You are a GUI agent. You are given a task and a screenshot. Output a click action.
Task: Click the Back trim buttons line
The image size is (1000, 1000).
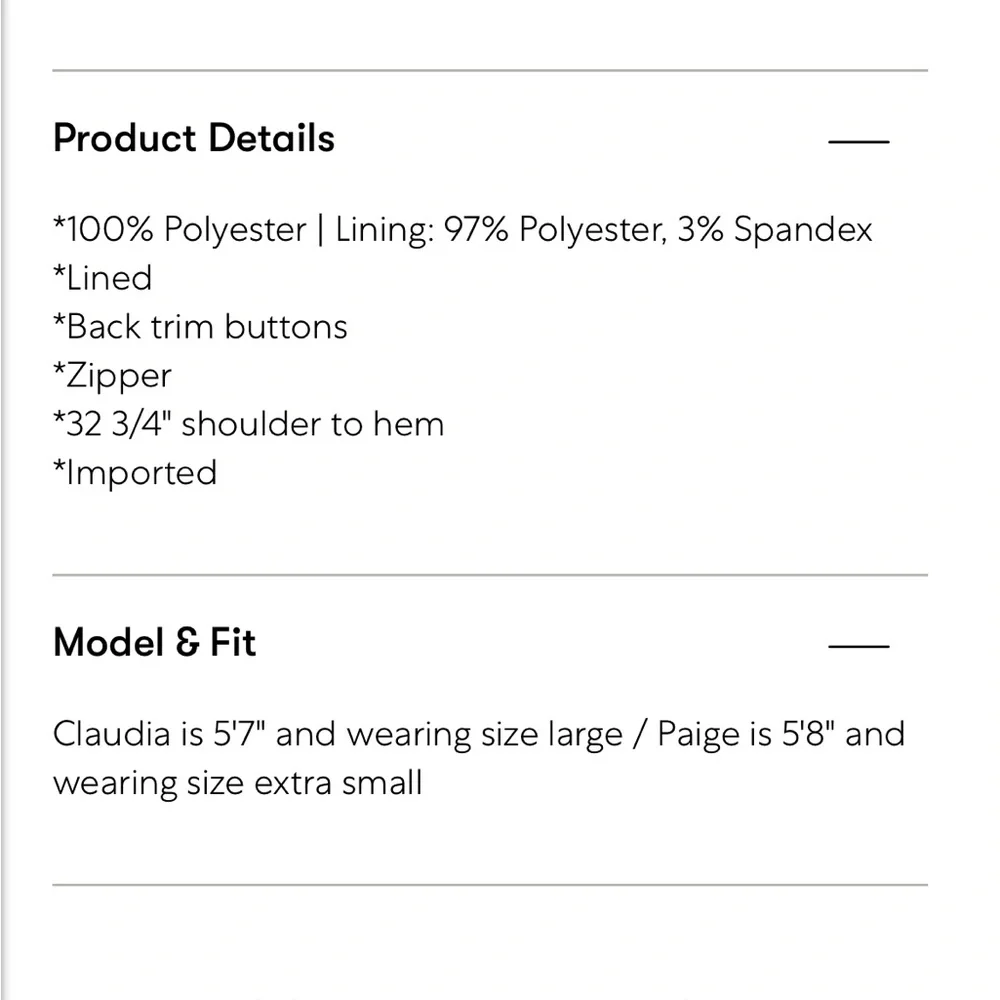(201, 327)
